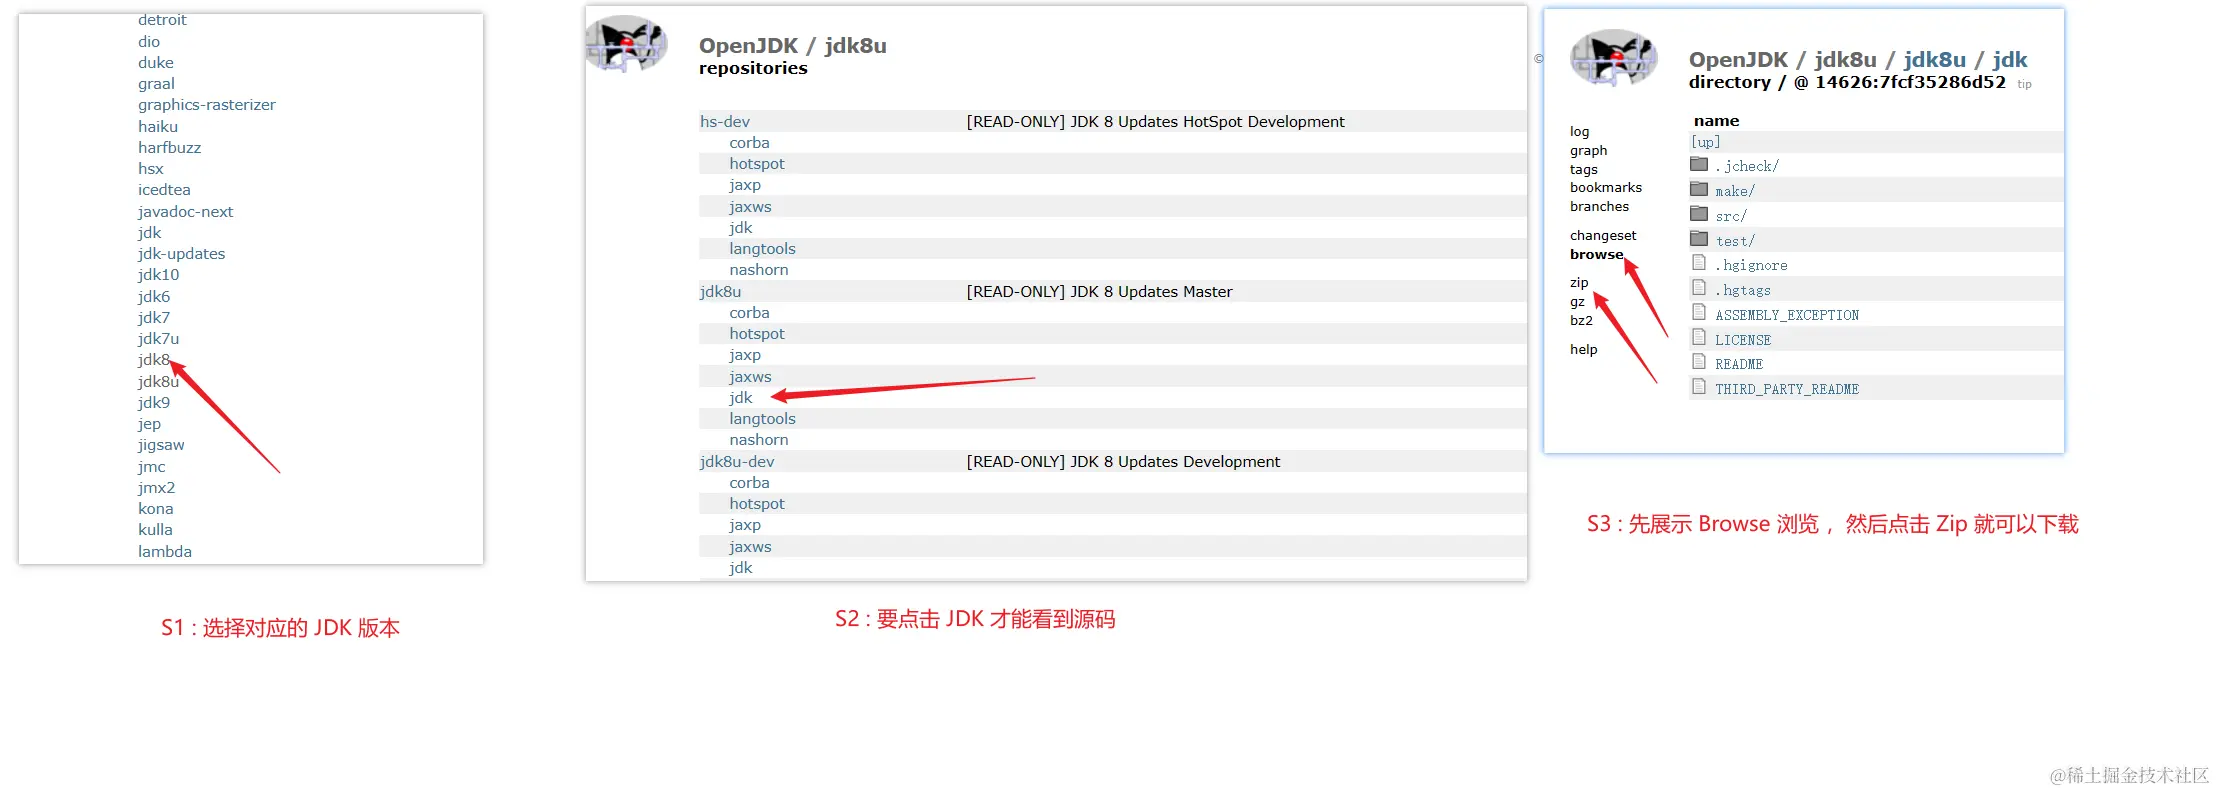
Task: Click the tip tag next to changeset id
Action: click(2024, 84)
